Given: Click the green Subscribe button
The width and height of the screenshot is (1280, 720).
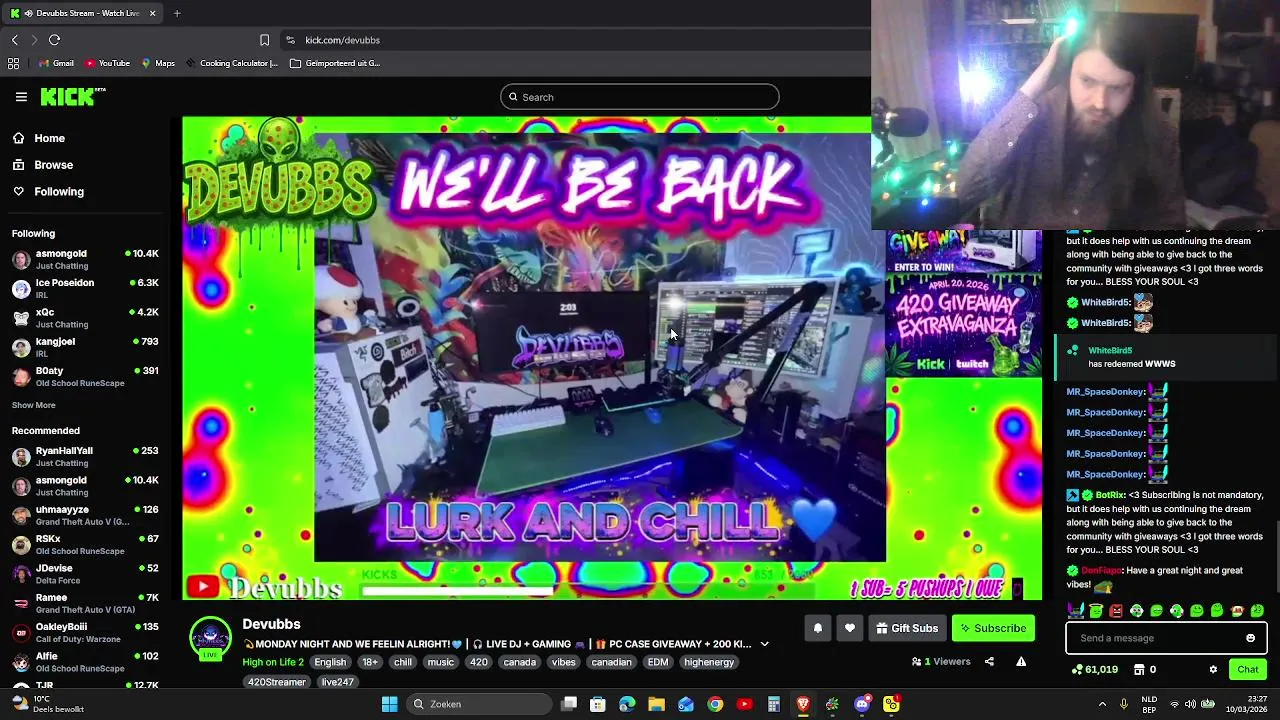Looking at the screenshot, I should [993, 628].
